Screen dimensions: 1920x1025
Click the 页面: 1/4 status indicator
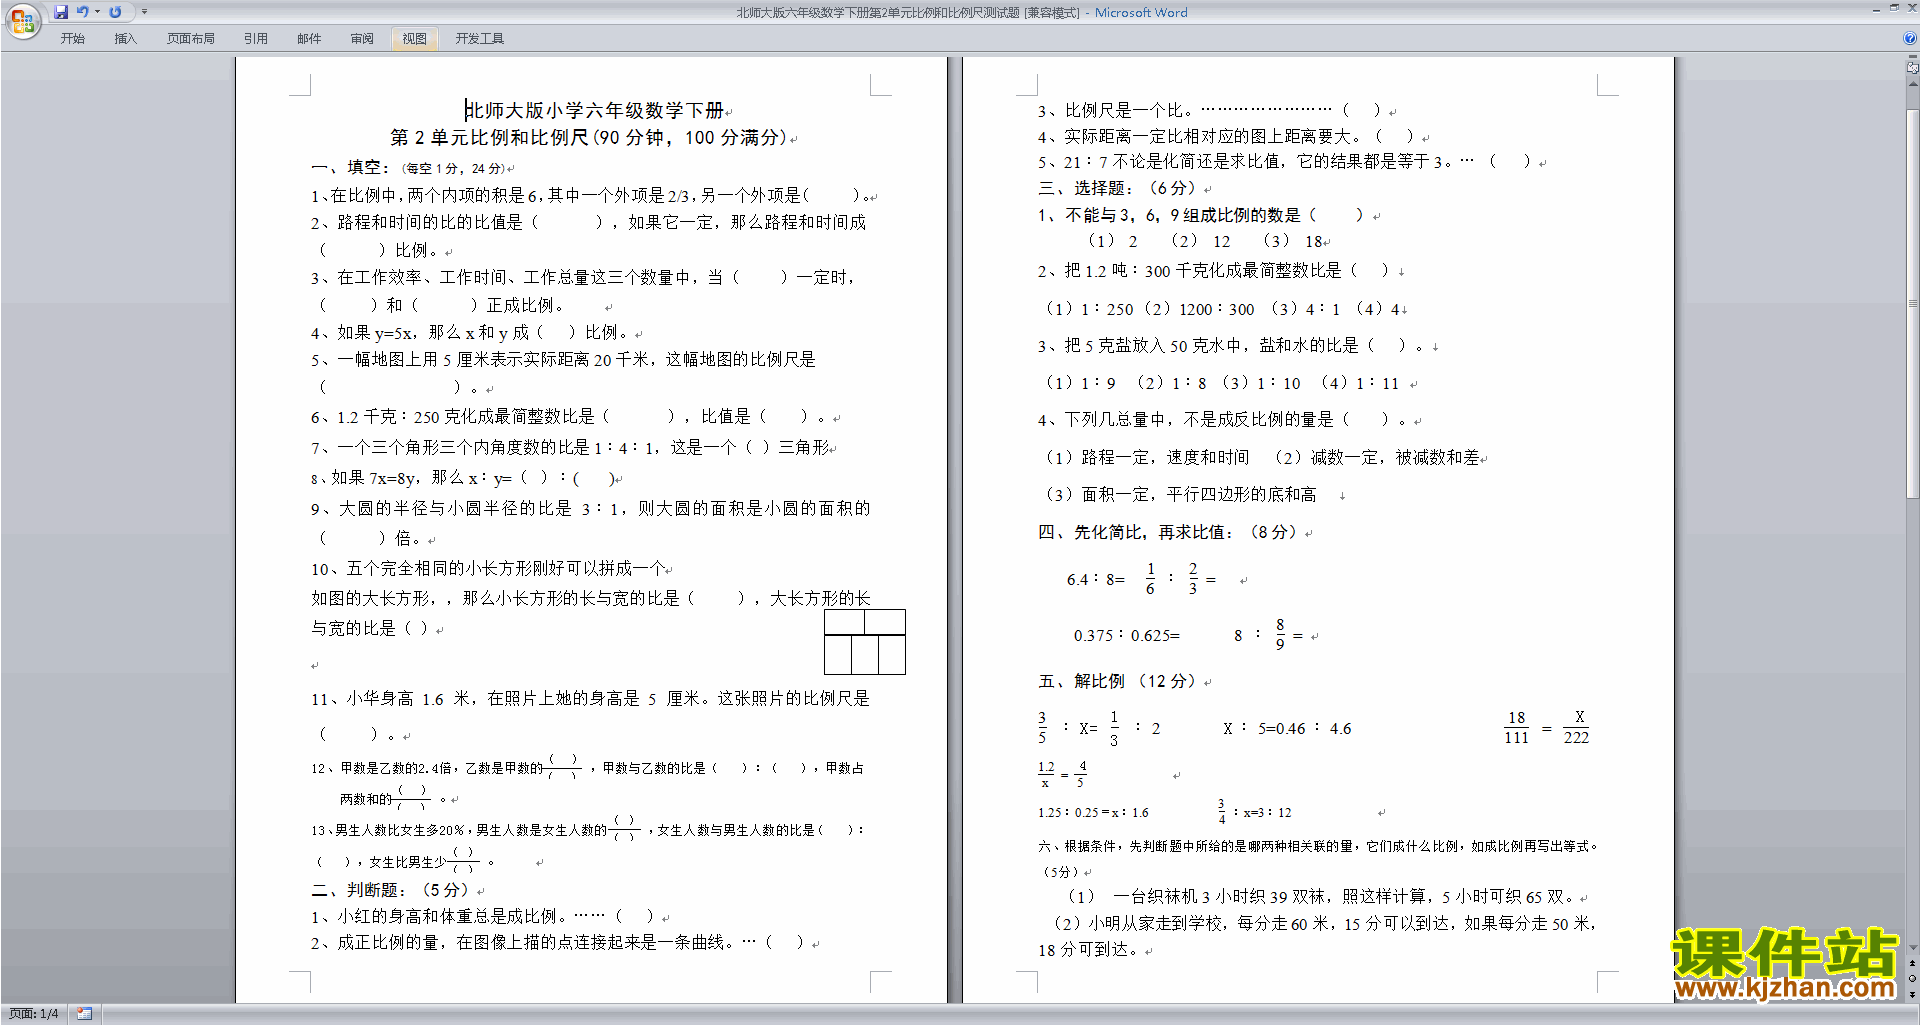click(33, 1014)
